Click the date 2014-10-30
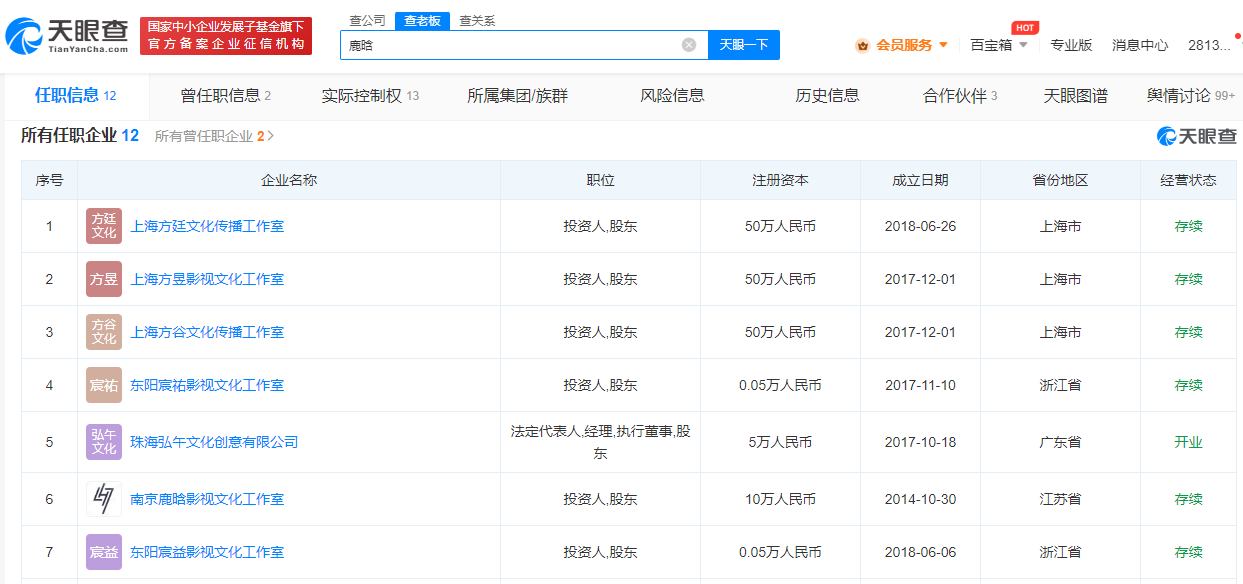The image size is (1243, 584). click(x=920, y=499)
